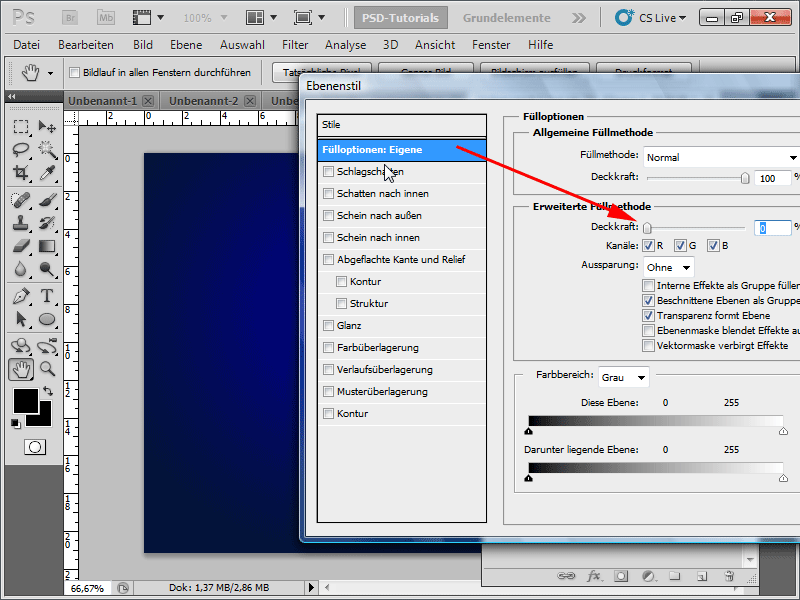Swap foreground and background colors
This screenshot has width=800, height=600.
(x=48, y=391)
